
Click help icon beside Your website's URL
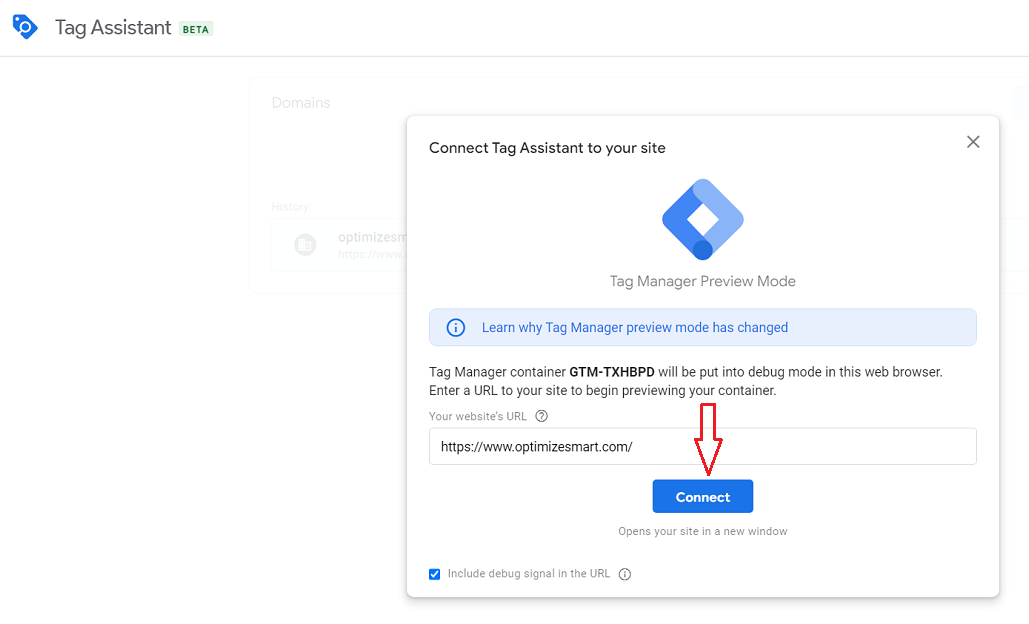point(542,416)
